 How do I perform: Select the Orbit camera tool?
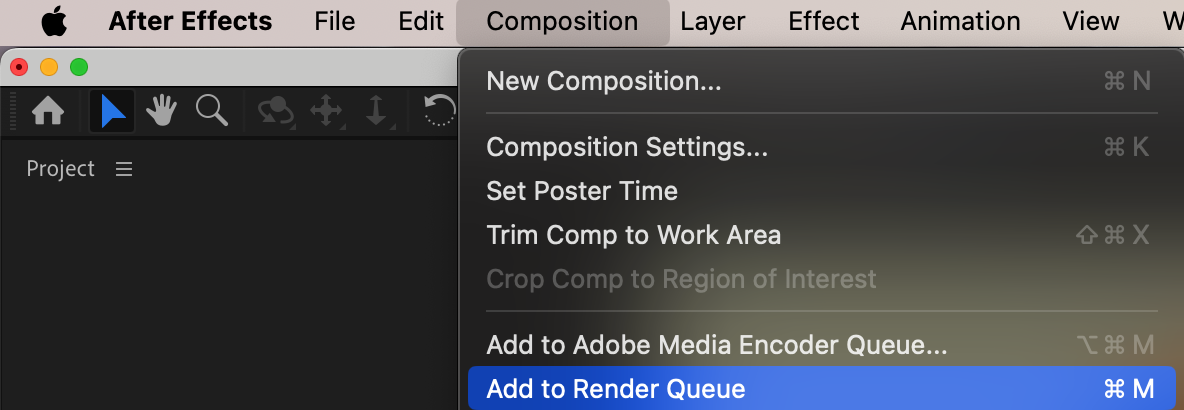tap(275, 111)
